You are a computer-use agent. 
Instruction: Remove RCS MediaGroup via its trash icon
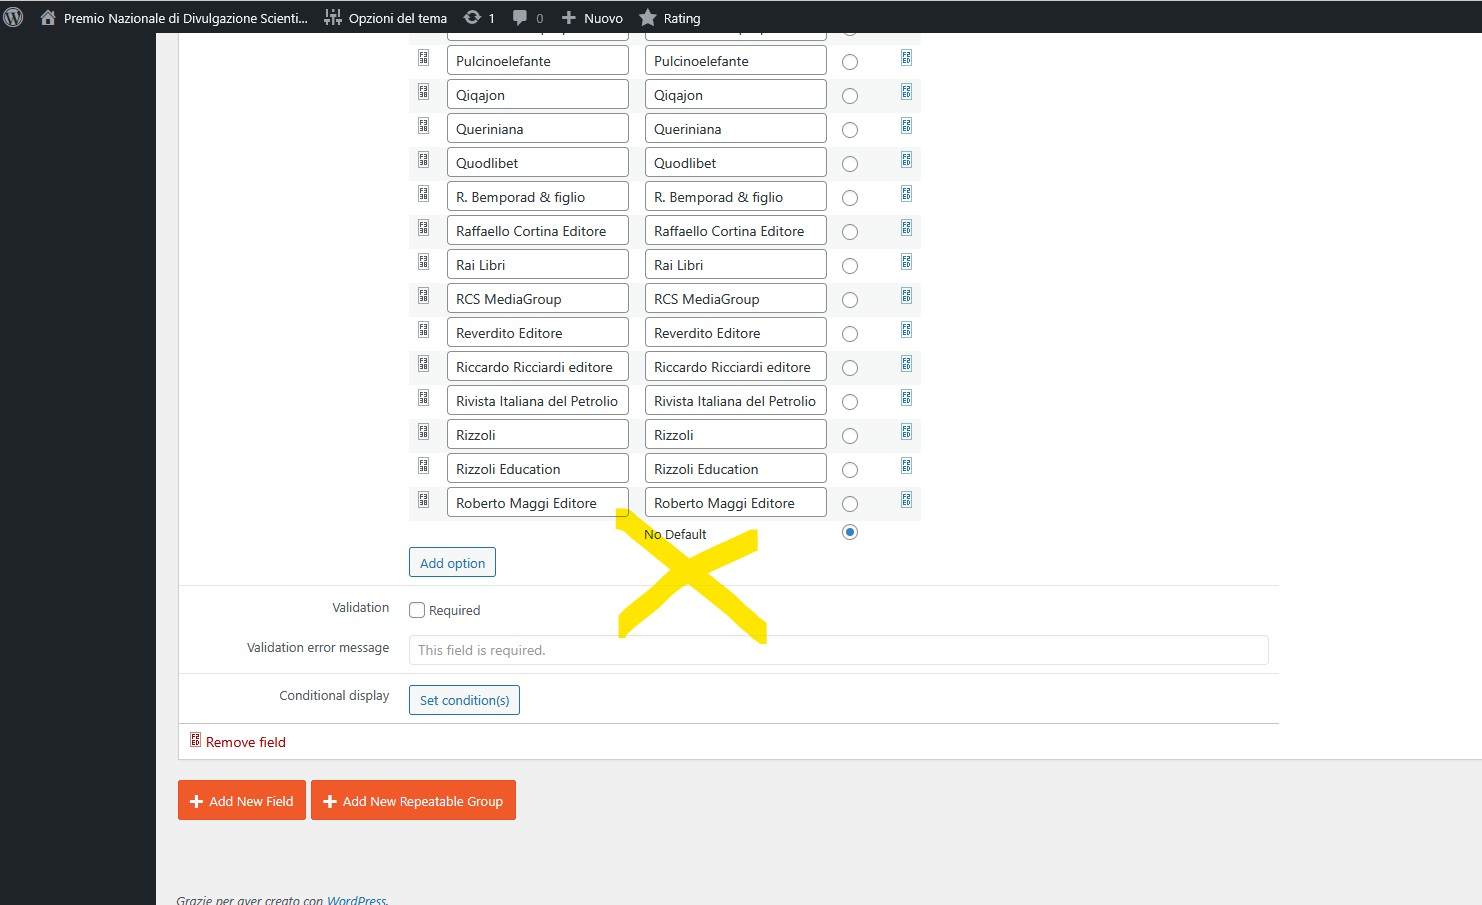(907, 296)
